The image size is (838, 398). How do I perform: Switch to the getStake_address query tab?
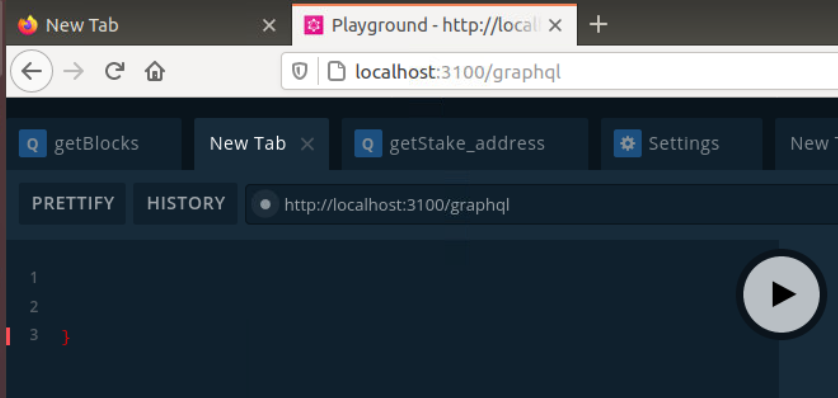point(465,144)
